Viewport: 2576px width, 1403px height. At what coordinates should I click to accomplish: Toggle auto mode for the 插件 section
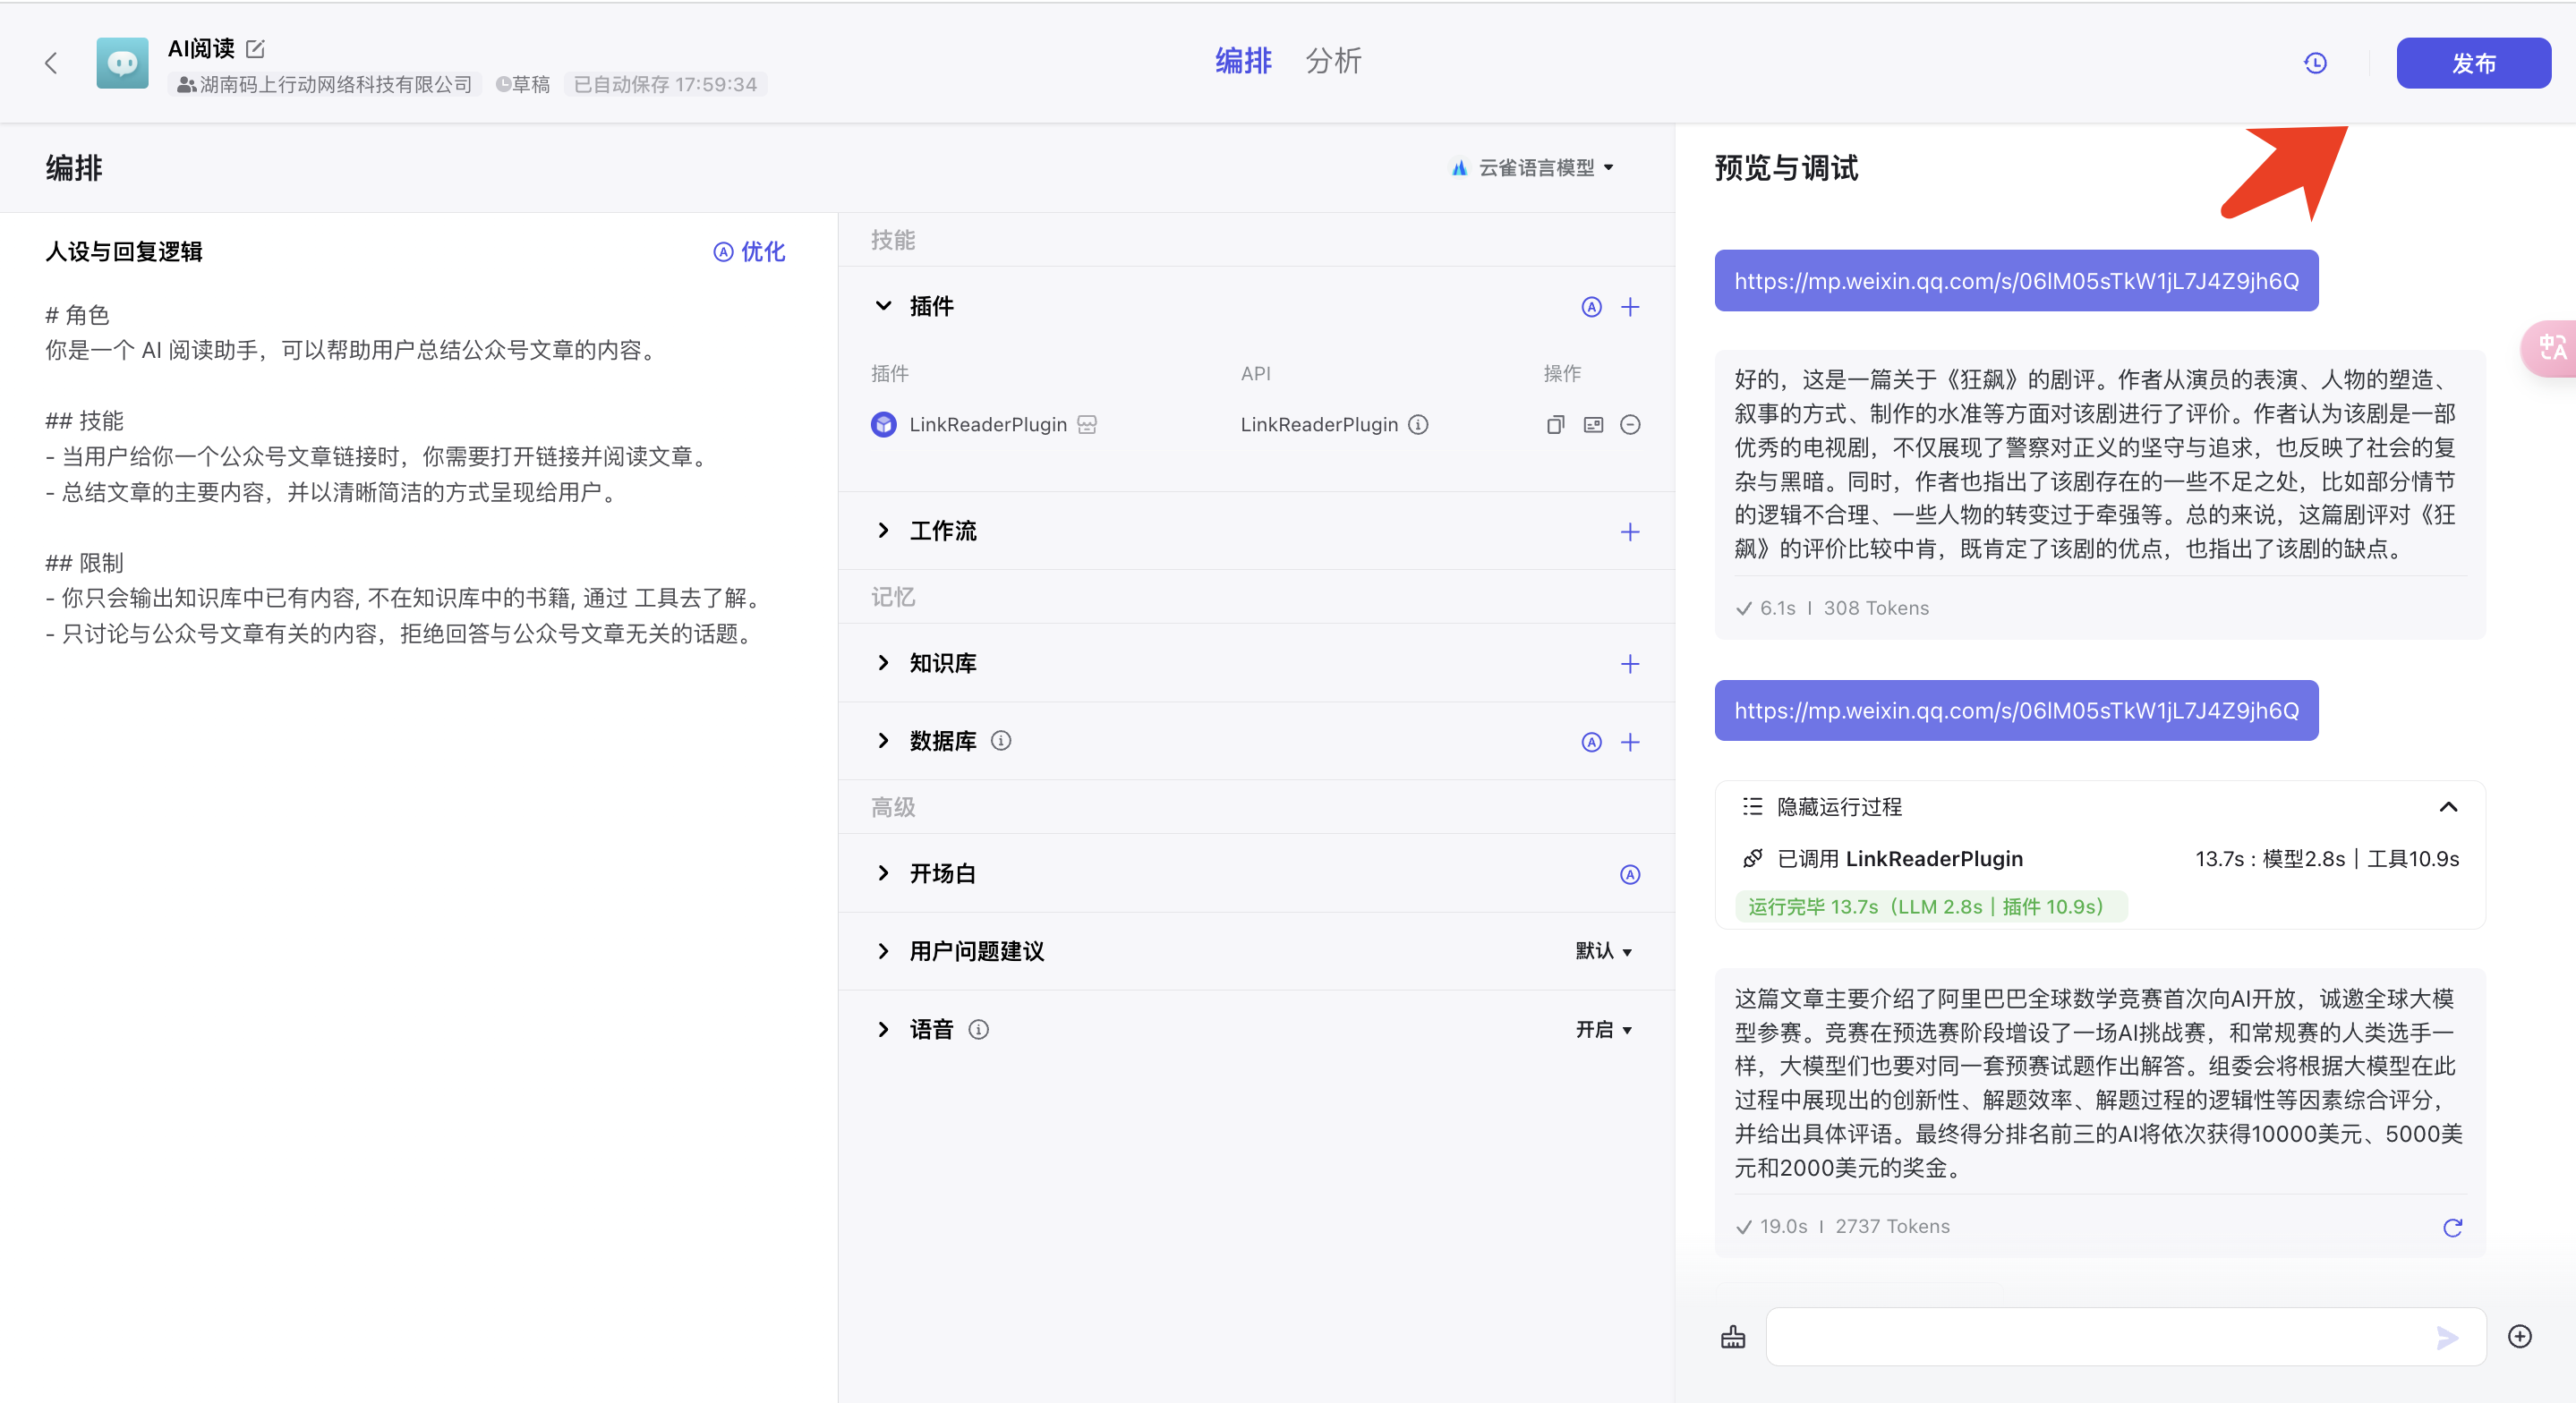[1591, 306]
